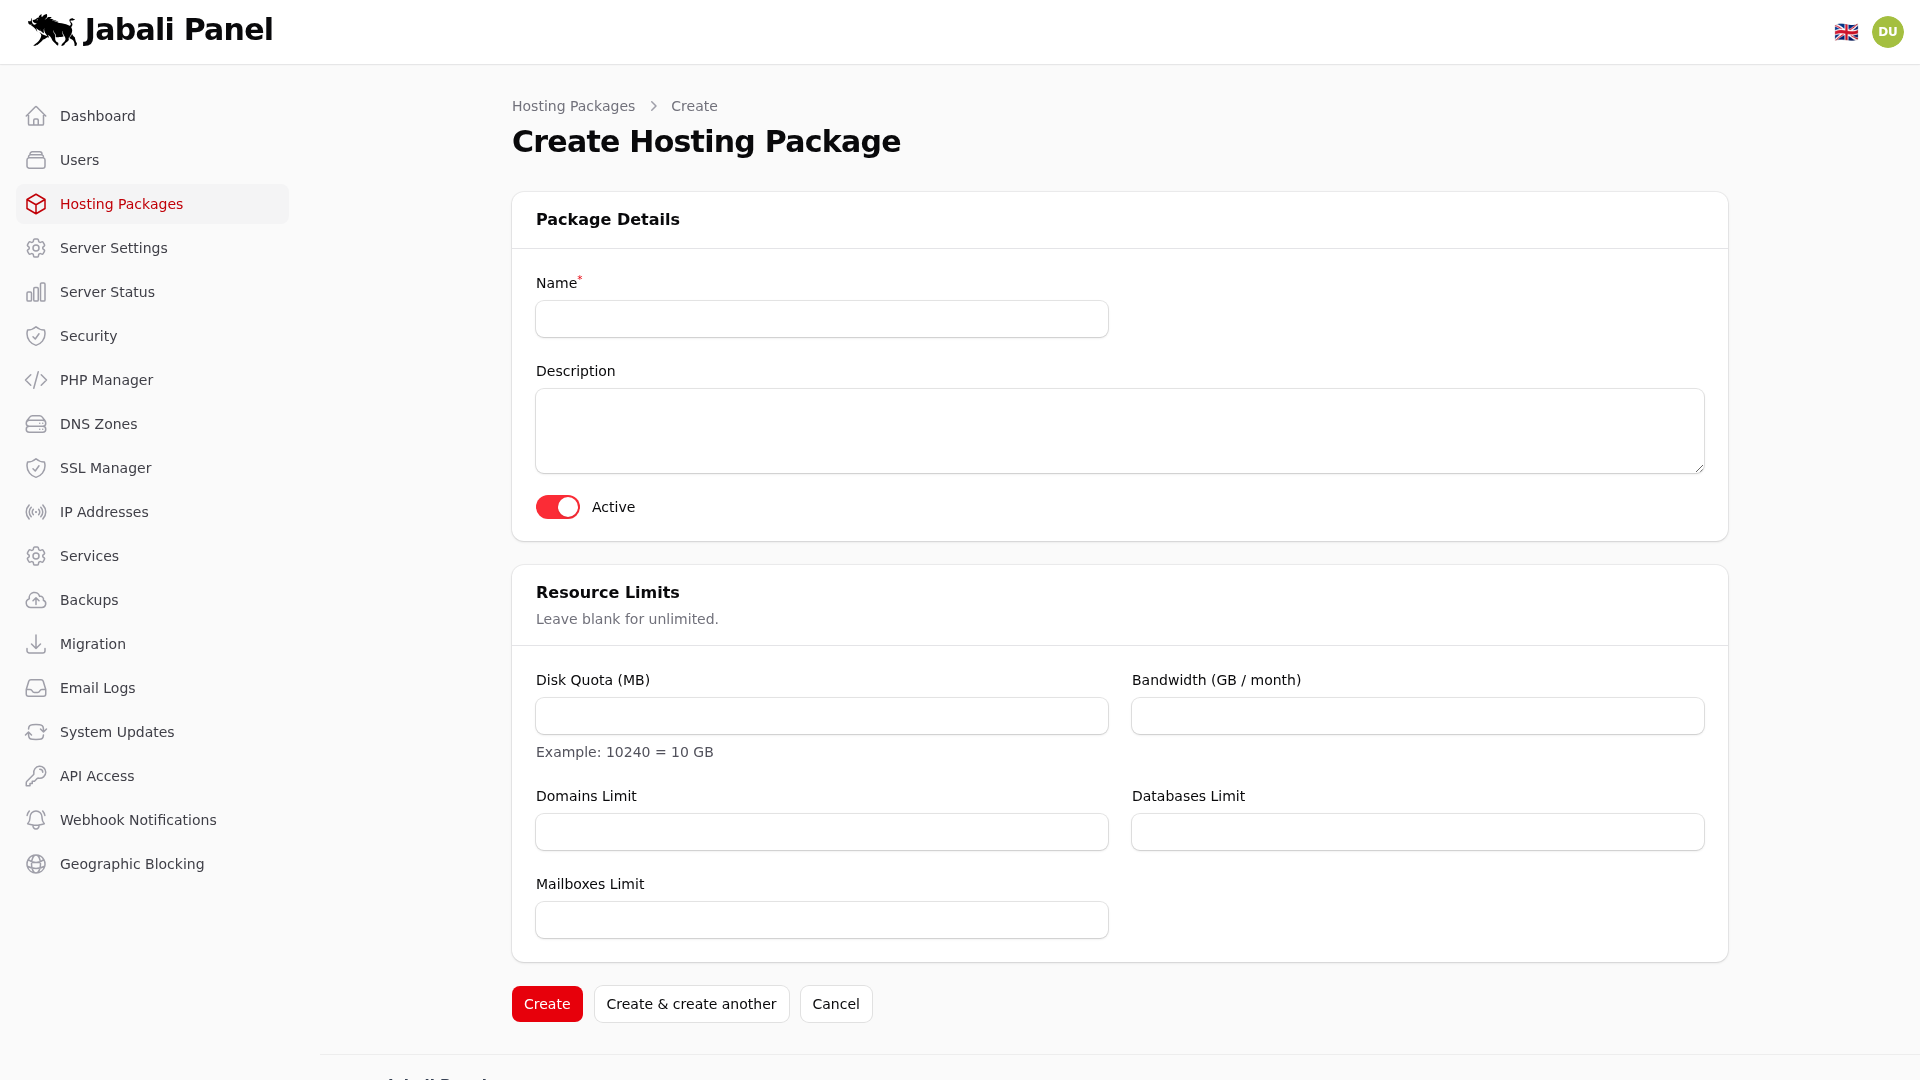The height and width of the screenshot is (1080, 1920).
Task: Click the Webhook Notifications bell icon
Action: [x=36, y=819]
